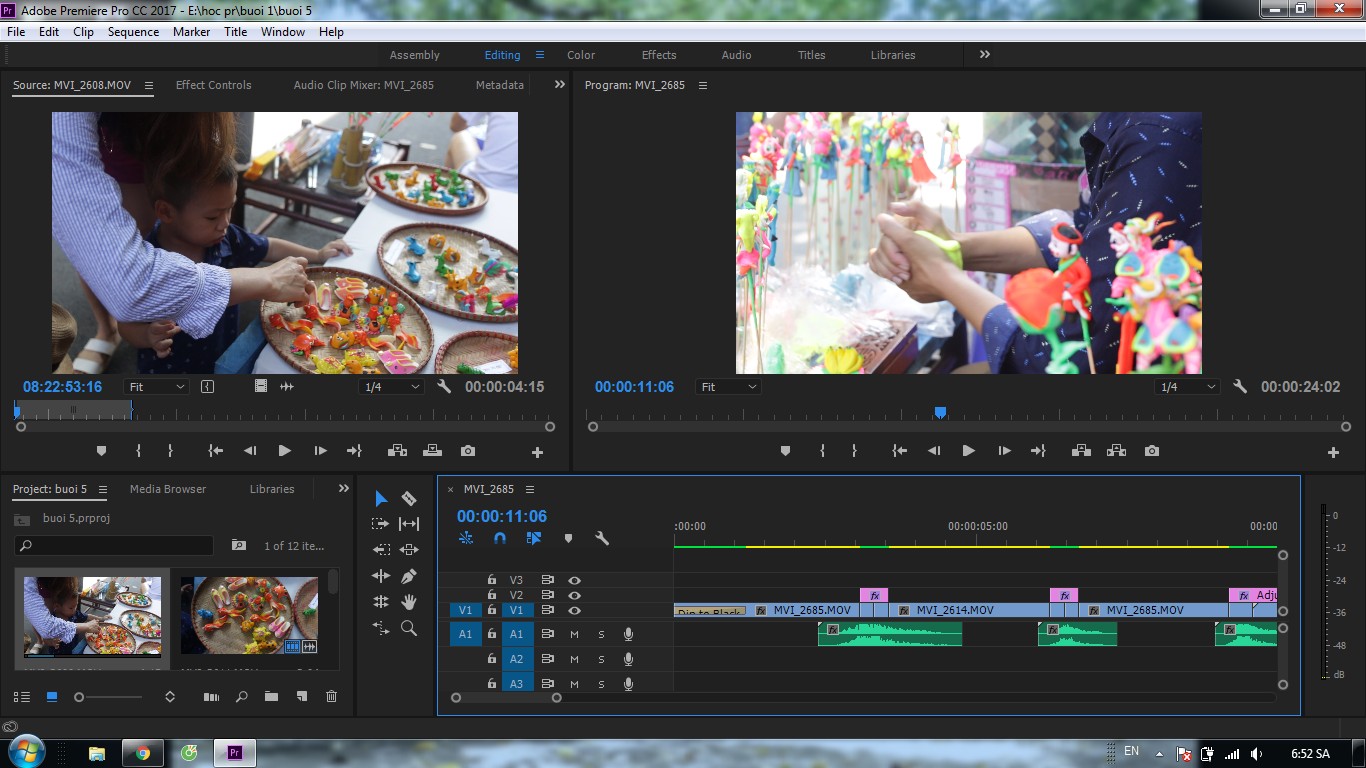Switch to the Audio workspace

tap(737, 55)
